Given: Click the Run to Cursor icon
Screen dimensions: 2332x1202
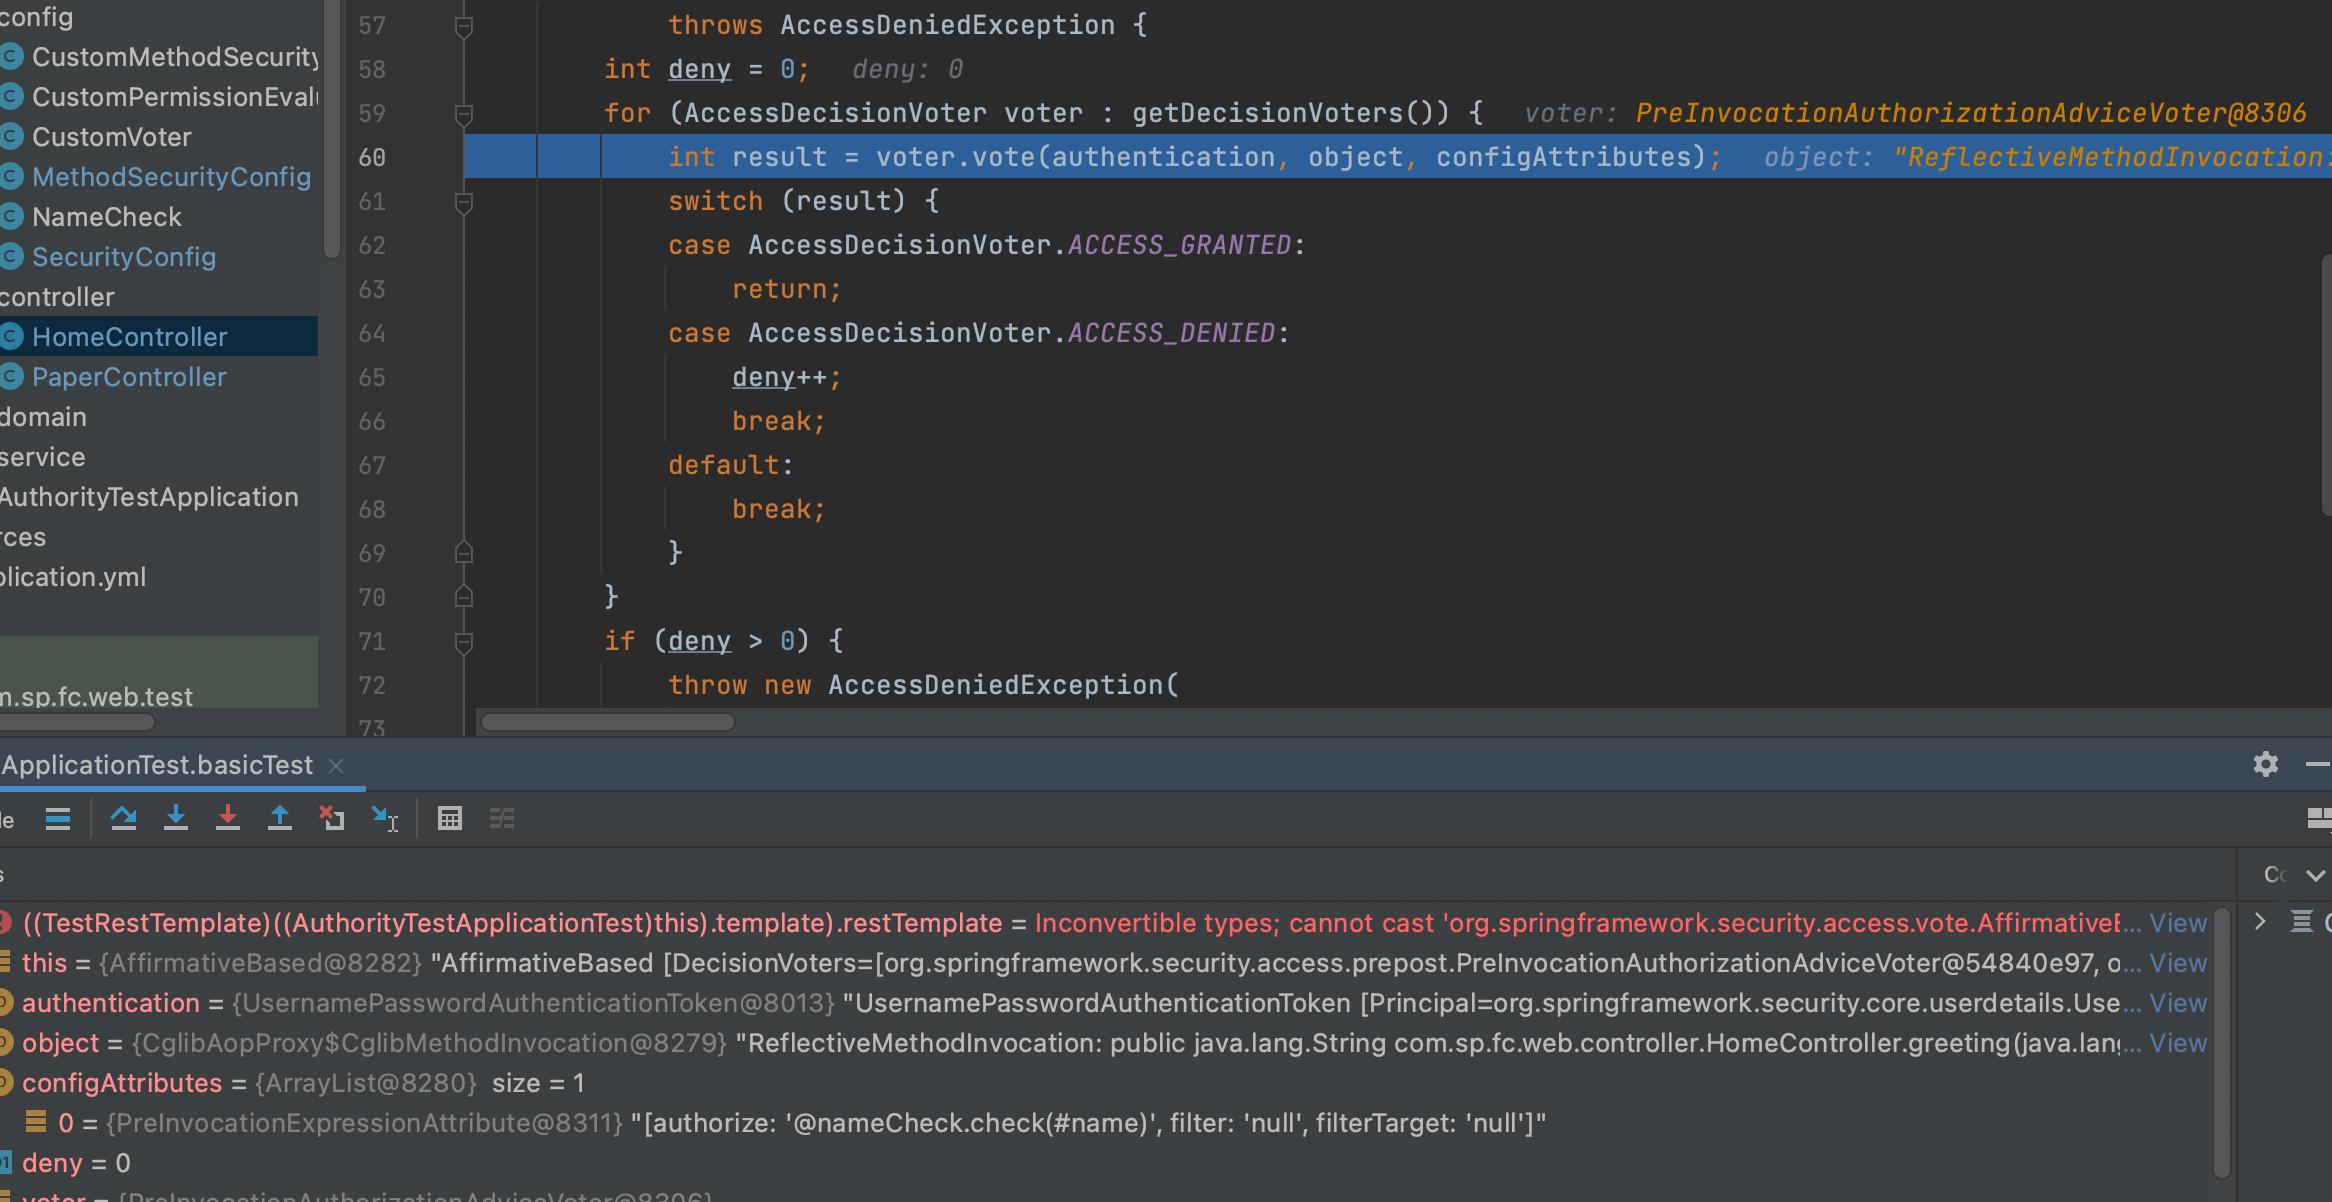Looking at the screenshot, I should click(384, 819).
